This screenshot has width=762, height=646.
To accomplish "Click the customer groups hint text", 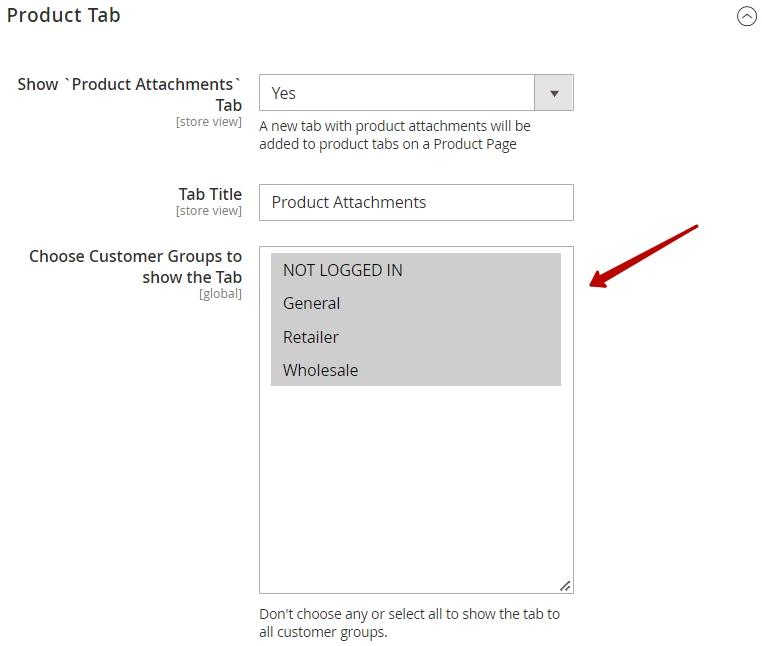I will (409, 623).
